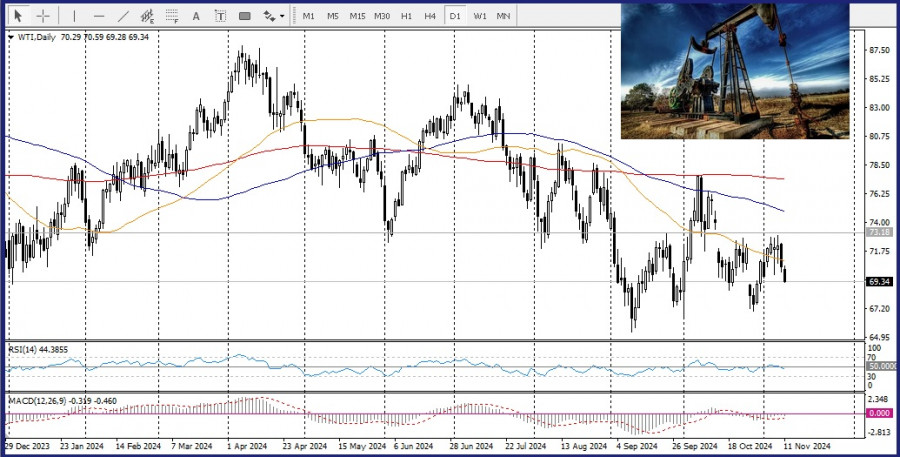Select the Fibonacci retracement tool
Image resolution: width=900 pixels, height=457 pixels.
pos(171,16)
